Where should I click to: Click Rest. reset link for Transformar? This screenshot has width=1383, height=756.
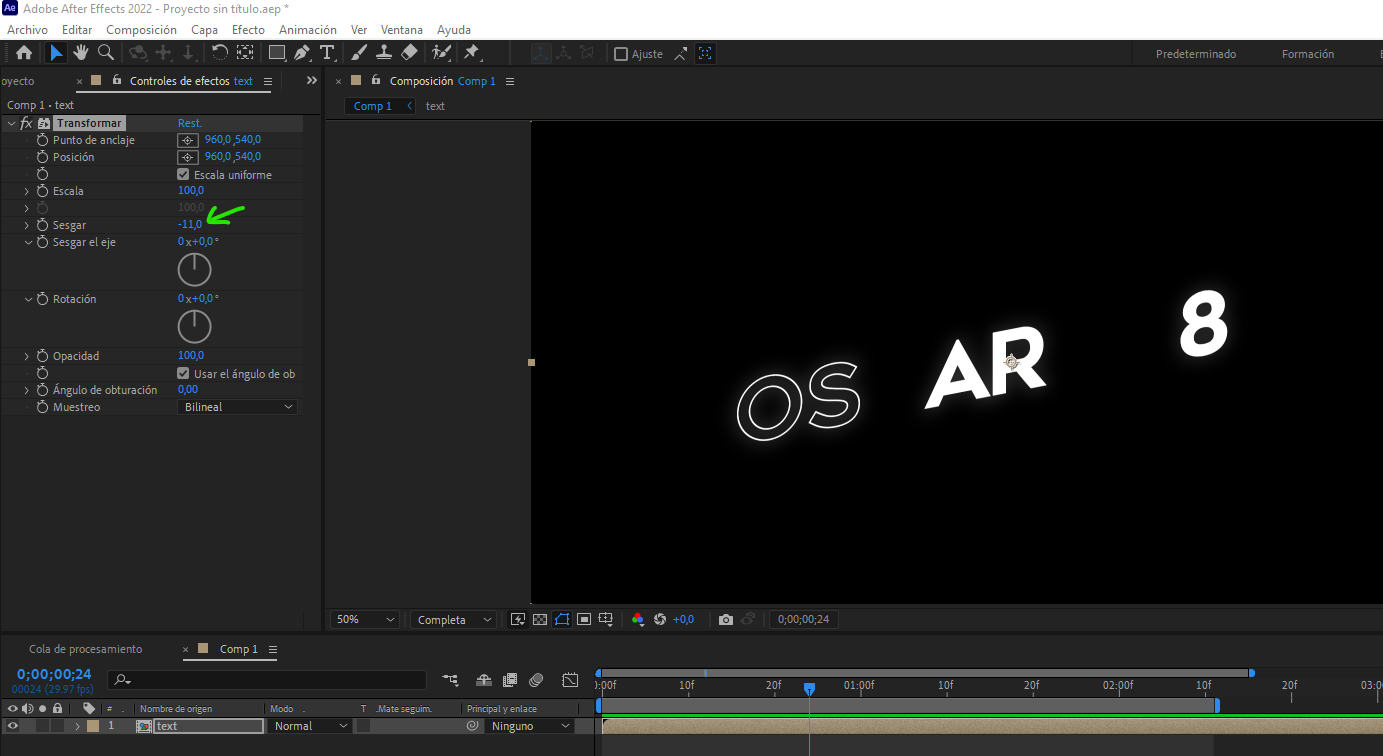(190, 123)
